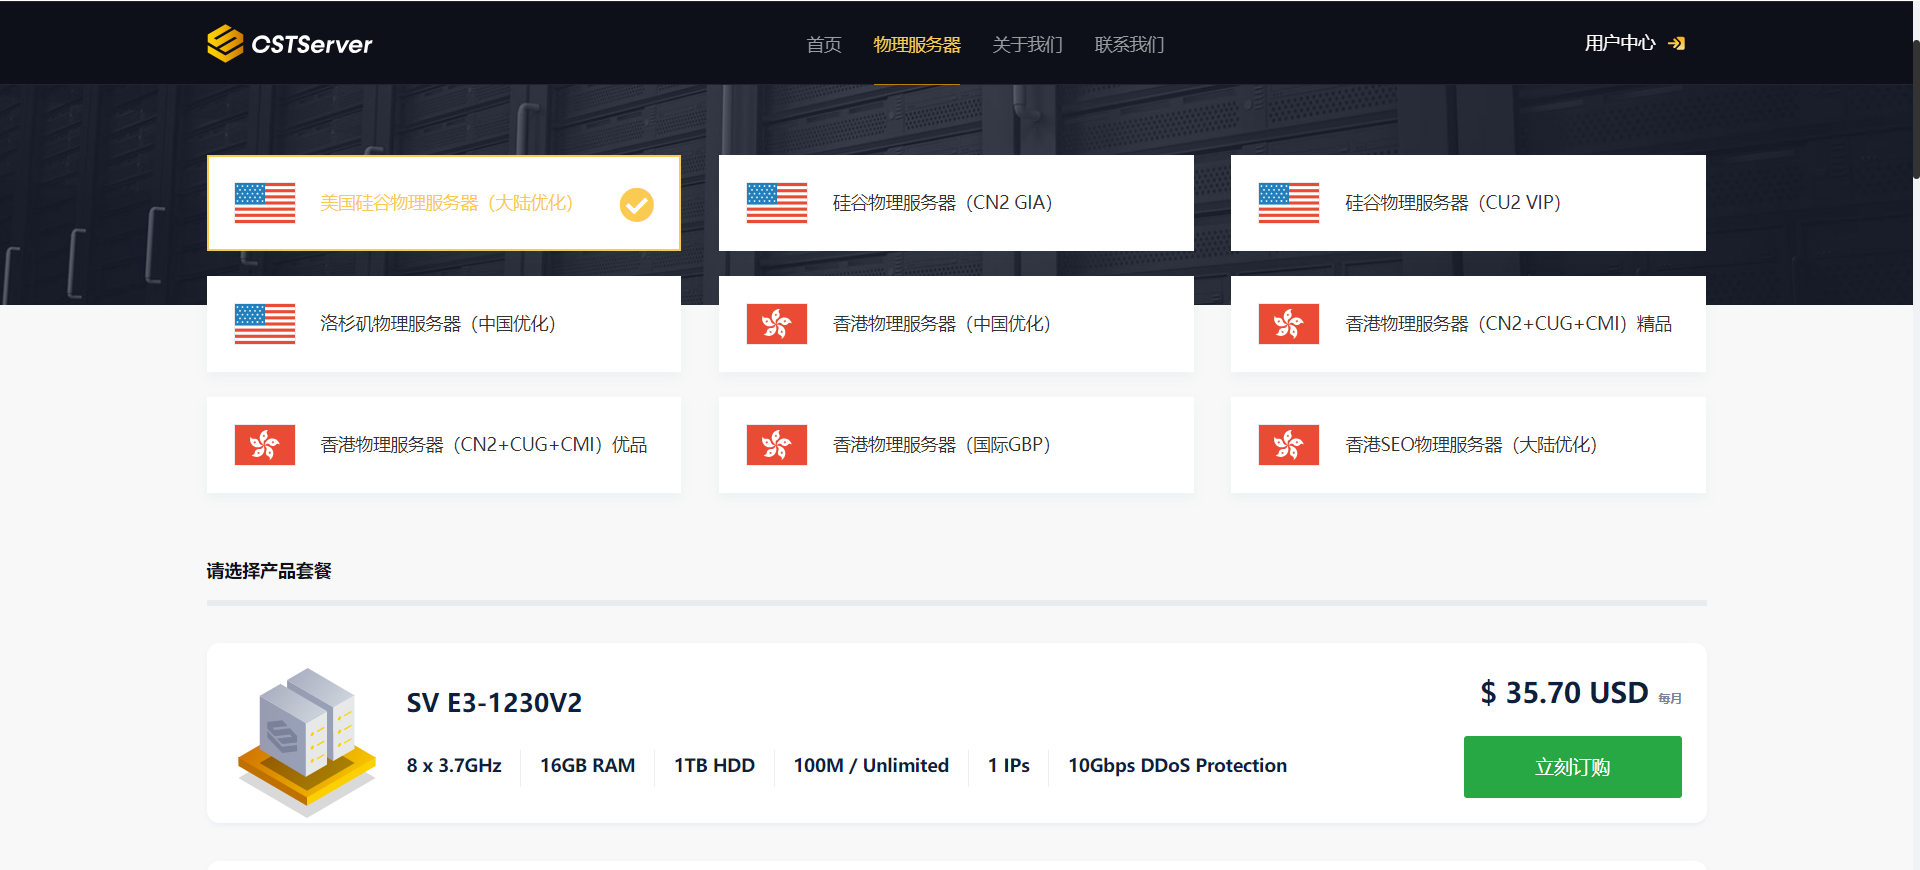
Task: Go to 联系我们 contact page
Action: (x=1129, y=44)
